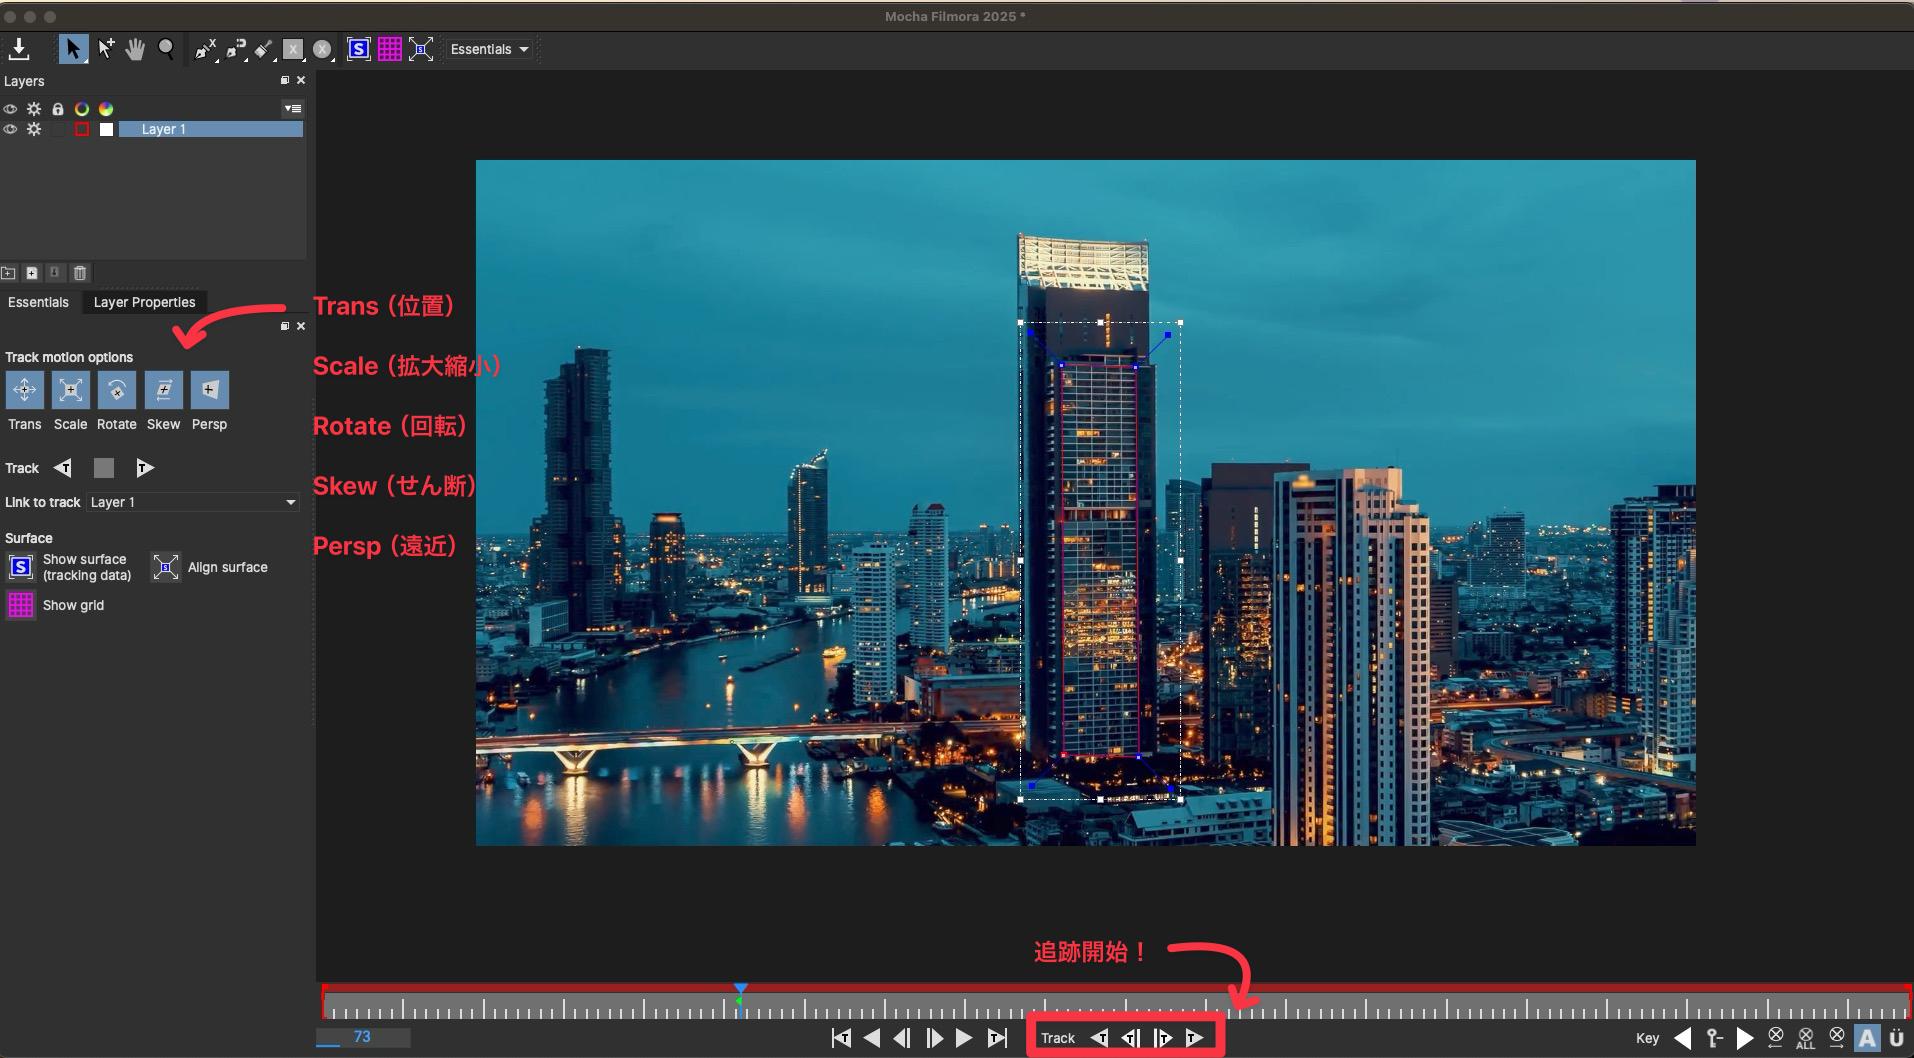Toggle Persp (perspective) motion tracking option
The image size is (1914, 1058).
click(210, 390)
